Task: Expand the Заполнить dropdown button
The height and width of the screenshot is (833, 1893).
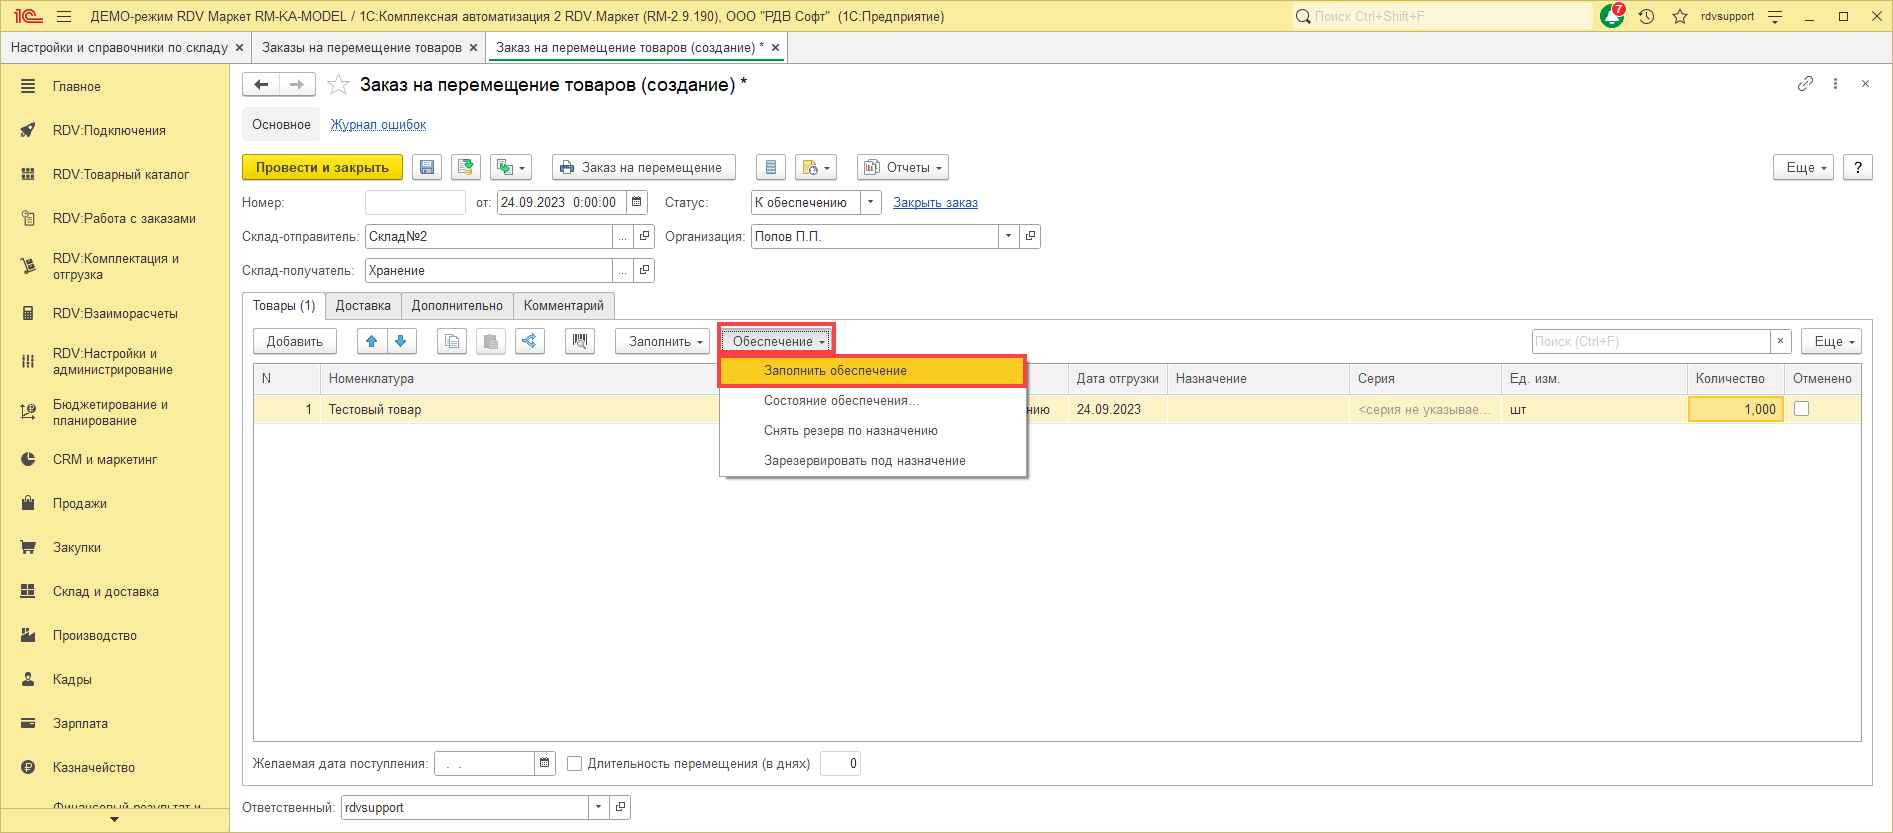Action: coord(662,341)
